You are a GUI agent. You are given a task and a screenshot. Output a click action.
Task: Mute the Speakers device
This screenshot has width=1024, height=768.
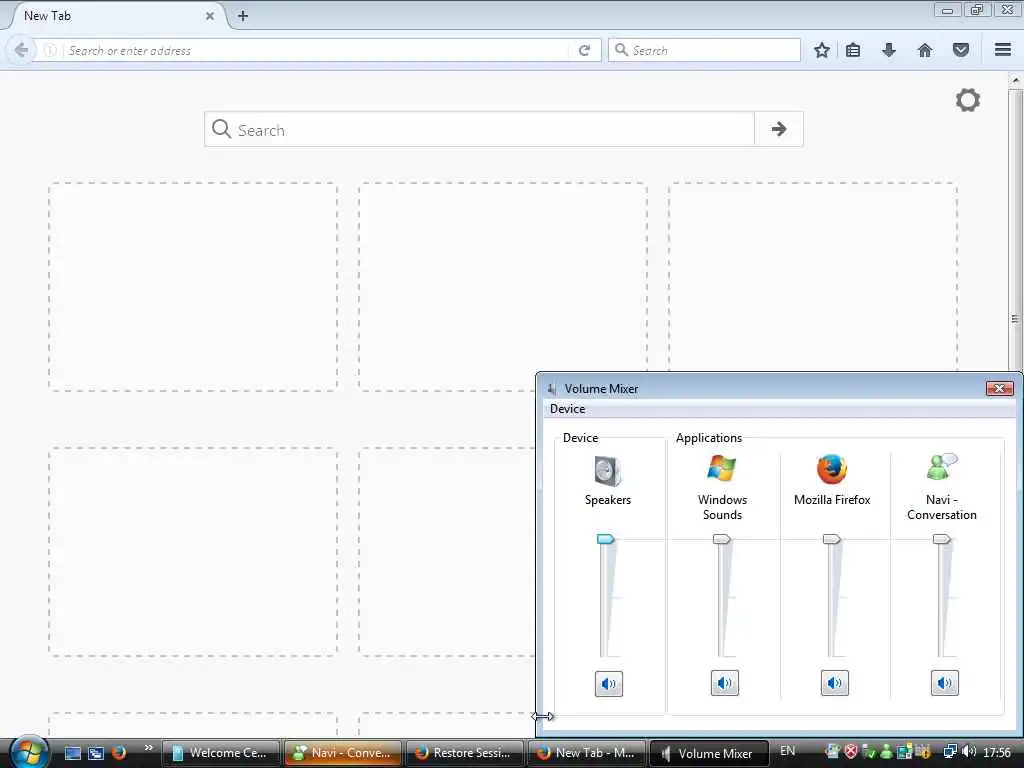[609, 684]
